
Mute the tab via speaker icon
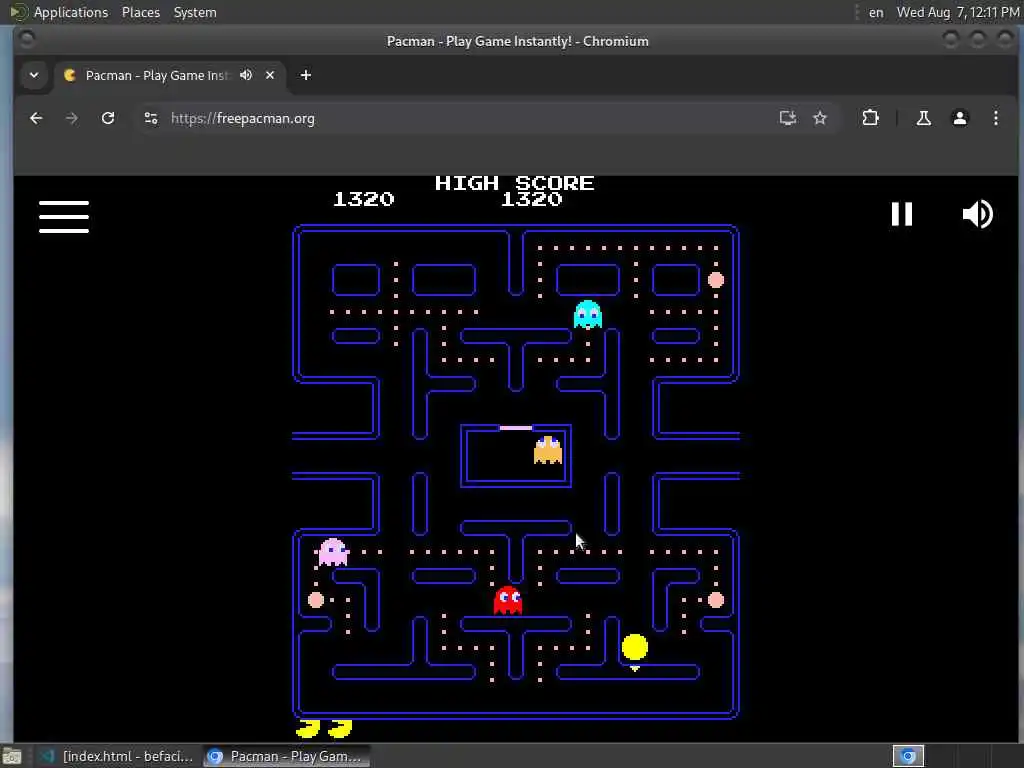coord(246,75)
